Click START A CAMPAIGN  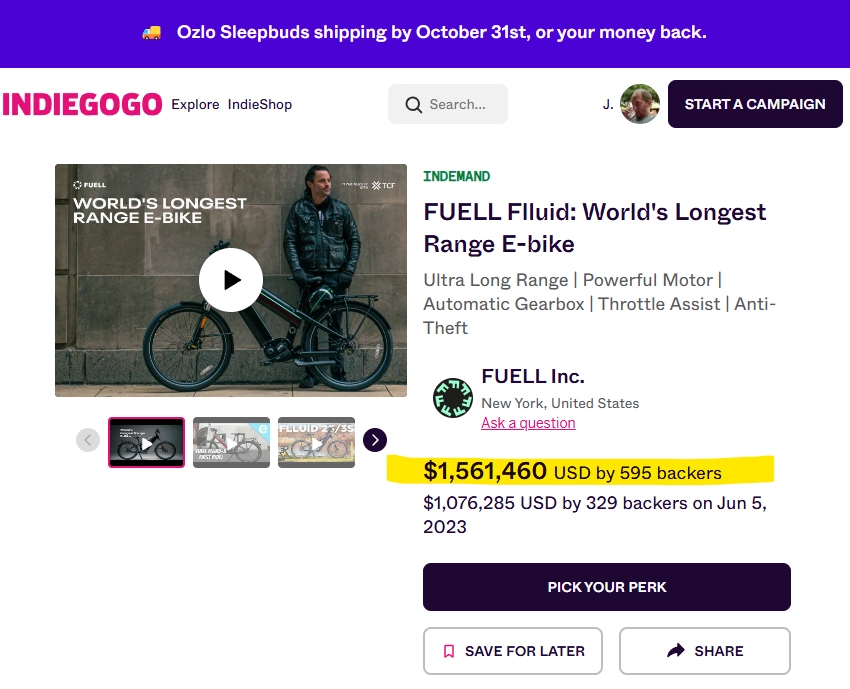pyautogui.click(x=755, y=104)
